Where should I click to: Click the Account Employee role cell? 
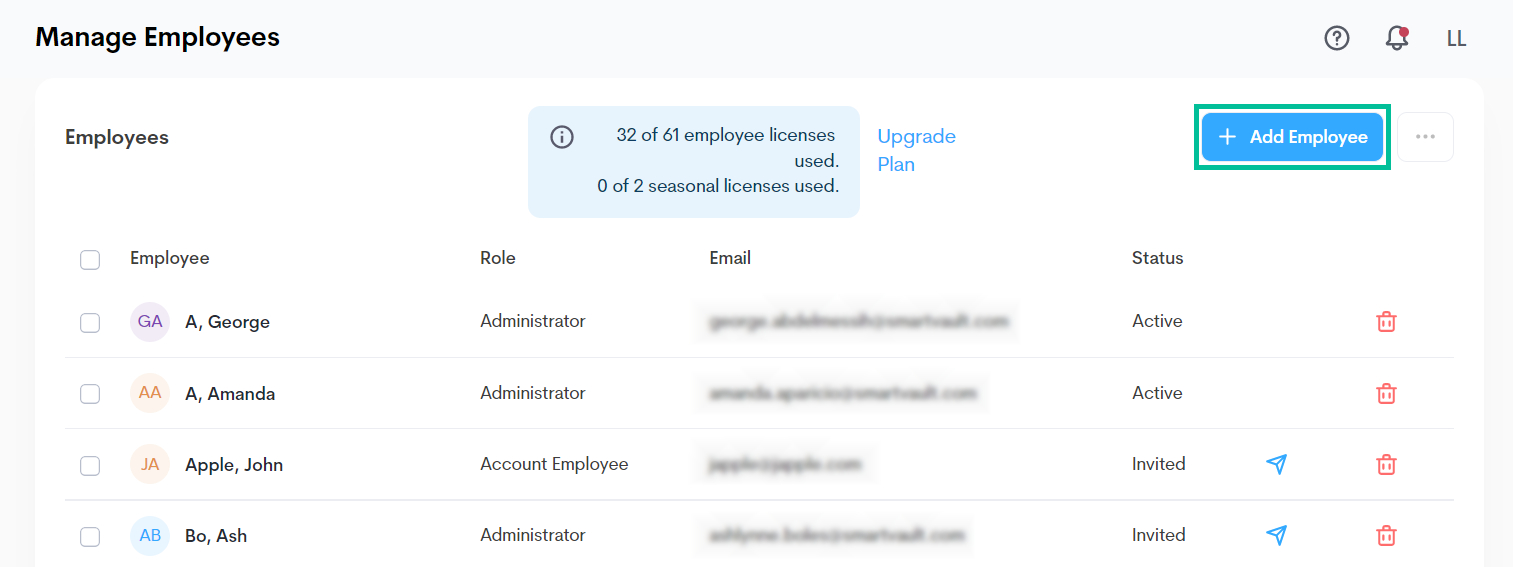point(554,464)
